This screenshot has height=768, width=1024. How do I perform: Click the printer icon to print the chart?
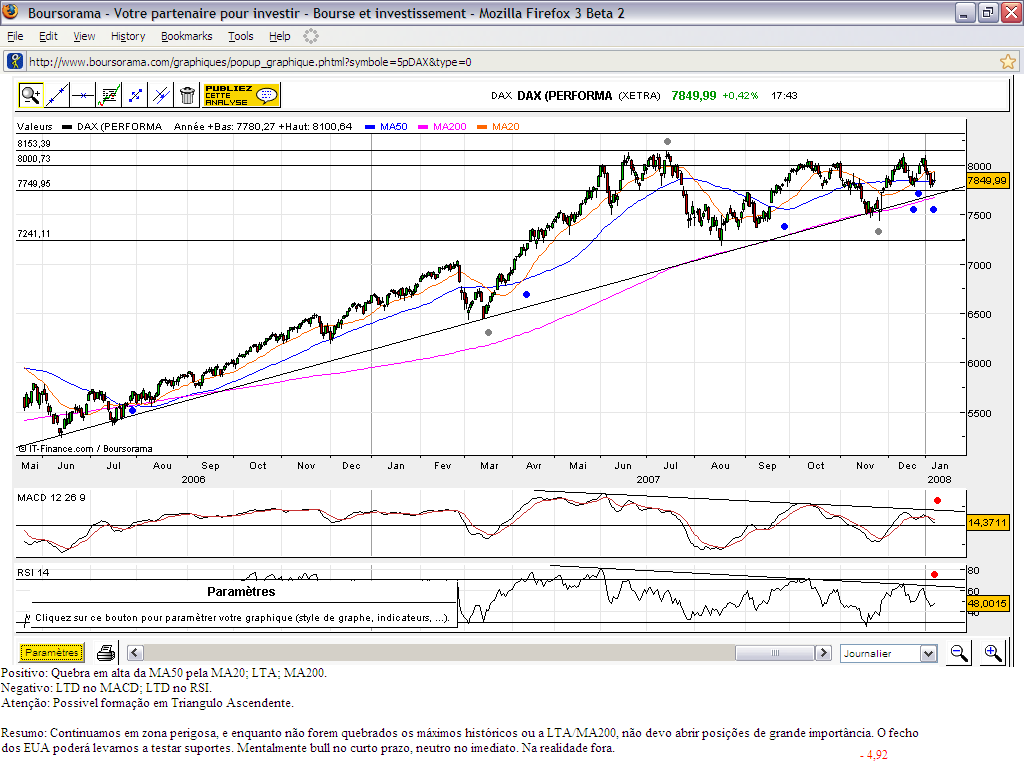[106, 652]
